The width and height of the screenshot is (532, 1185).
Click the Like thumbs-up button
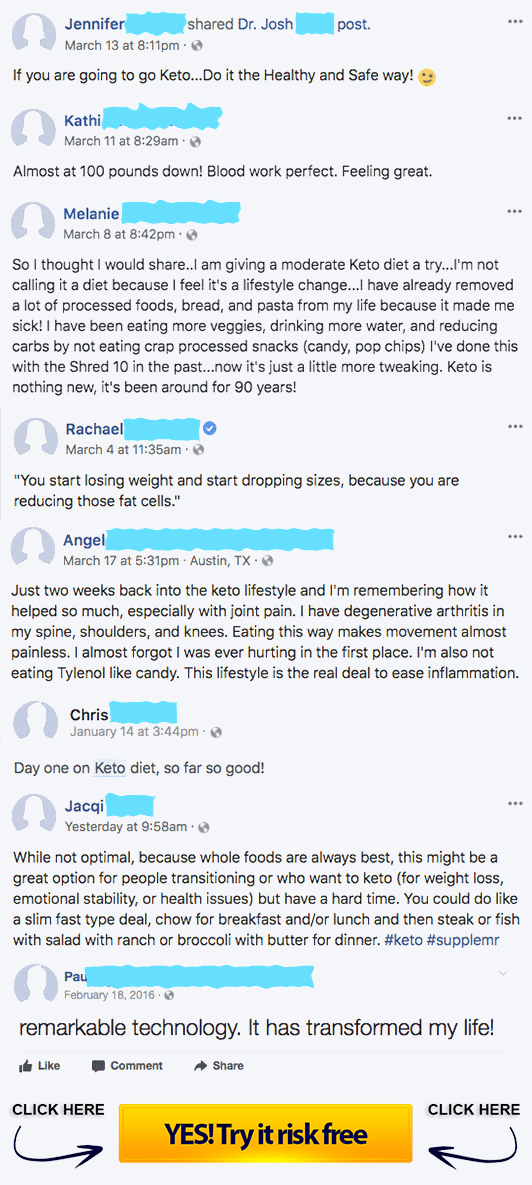pyautogui.click(x=39, y=1066)
